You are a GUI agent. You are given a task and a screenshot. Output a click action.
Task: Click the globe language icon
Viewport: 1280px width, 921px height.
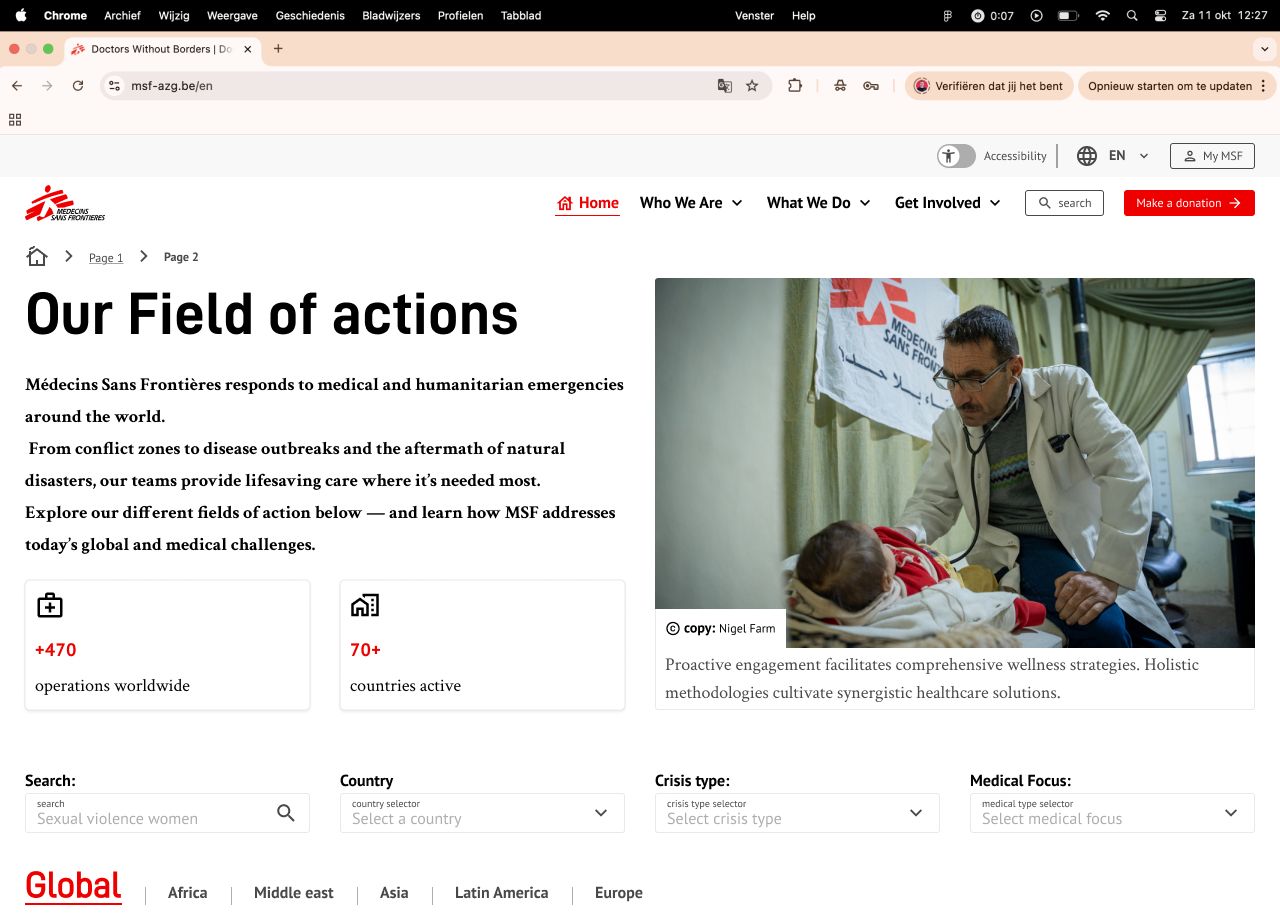point(1087,156)
